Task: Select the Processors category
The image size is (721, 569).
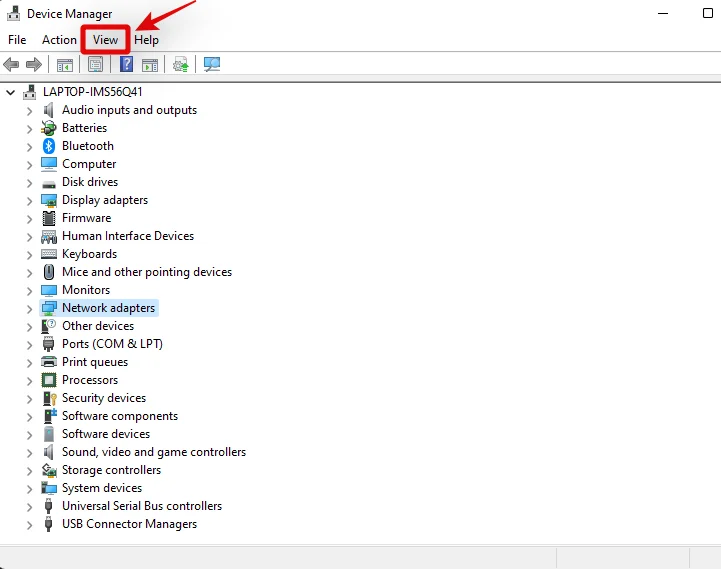Action: click(90, 380)
